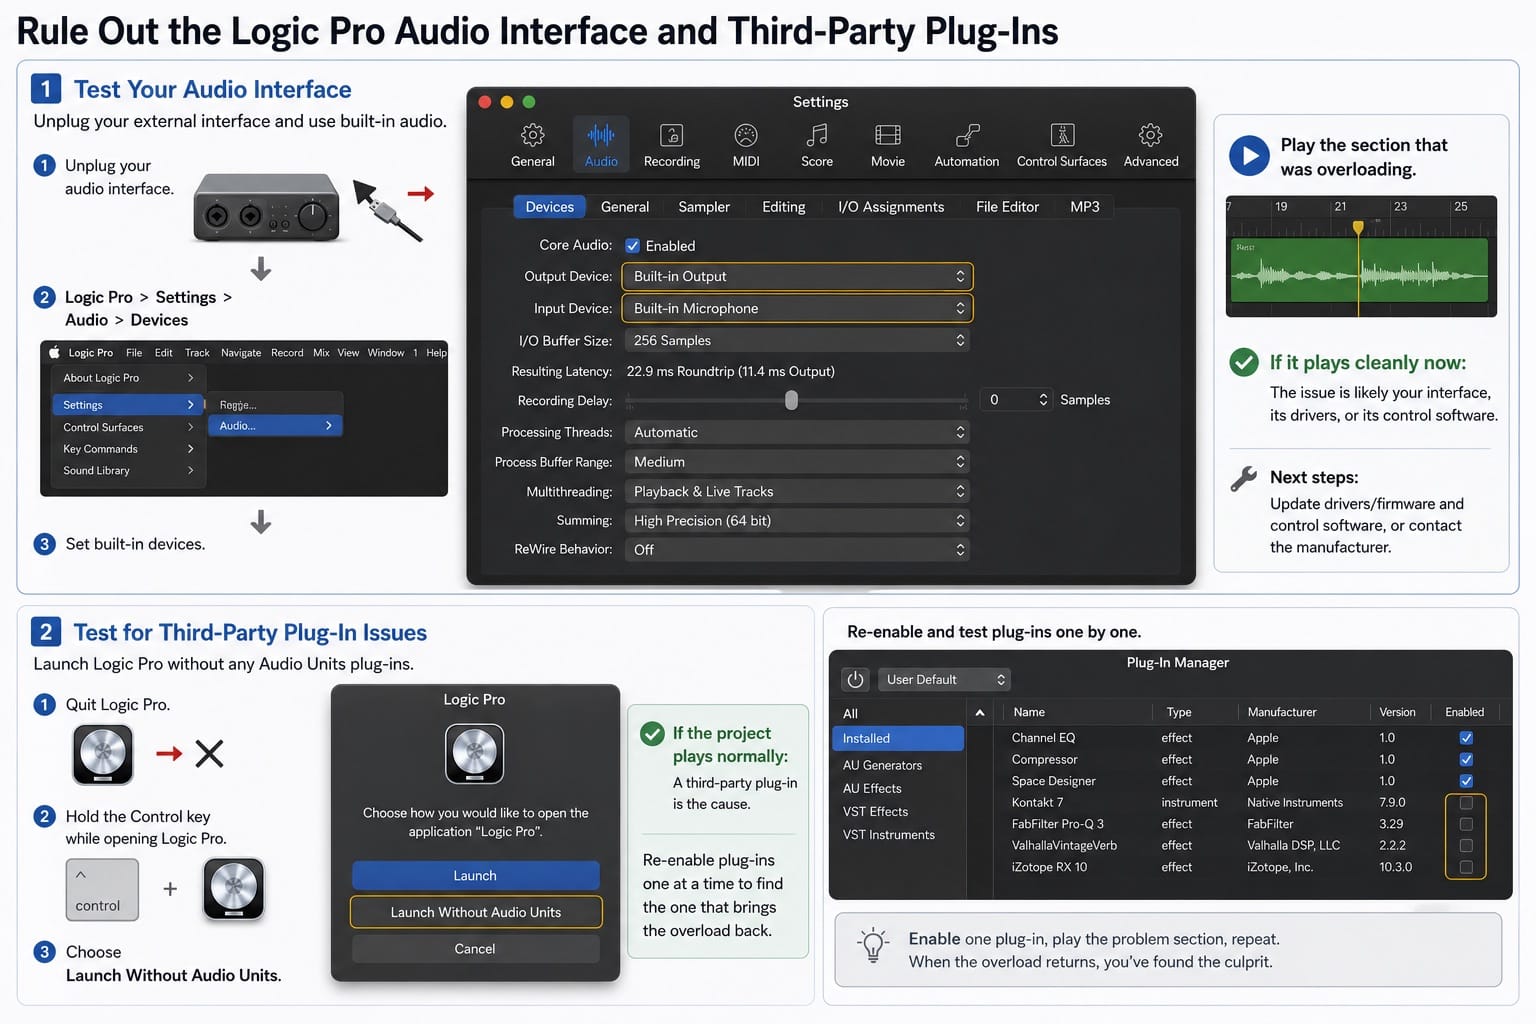Click the control key cap
The image size is (1536, 1024).
pyautogui.click(x=102, y=890)
